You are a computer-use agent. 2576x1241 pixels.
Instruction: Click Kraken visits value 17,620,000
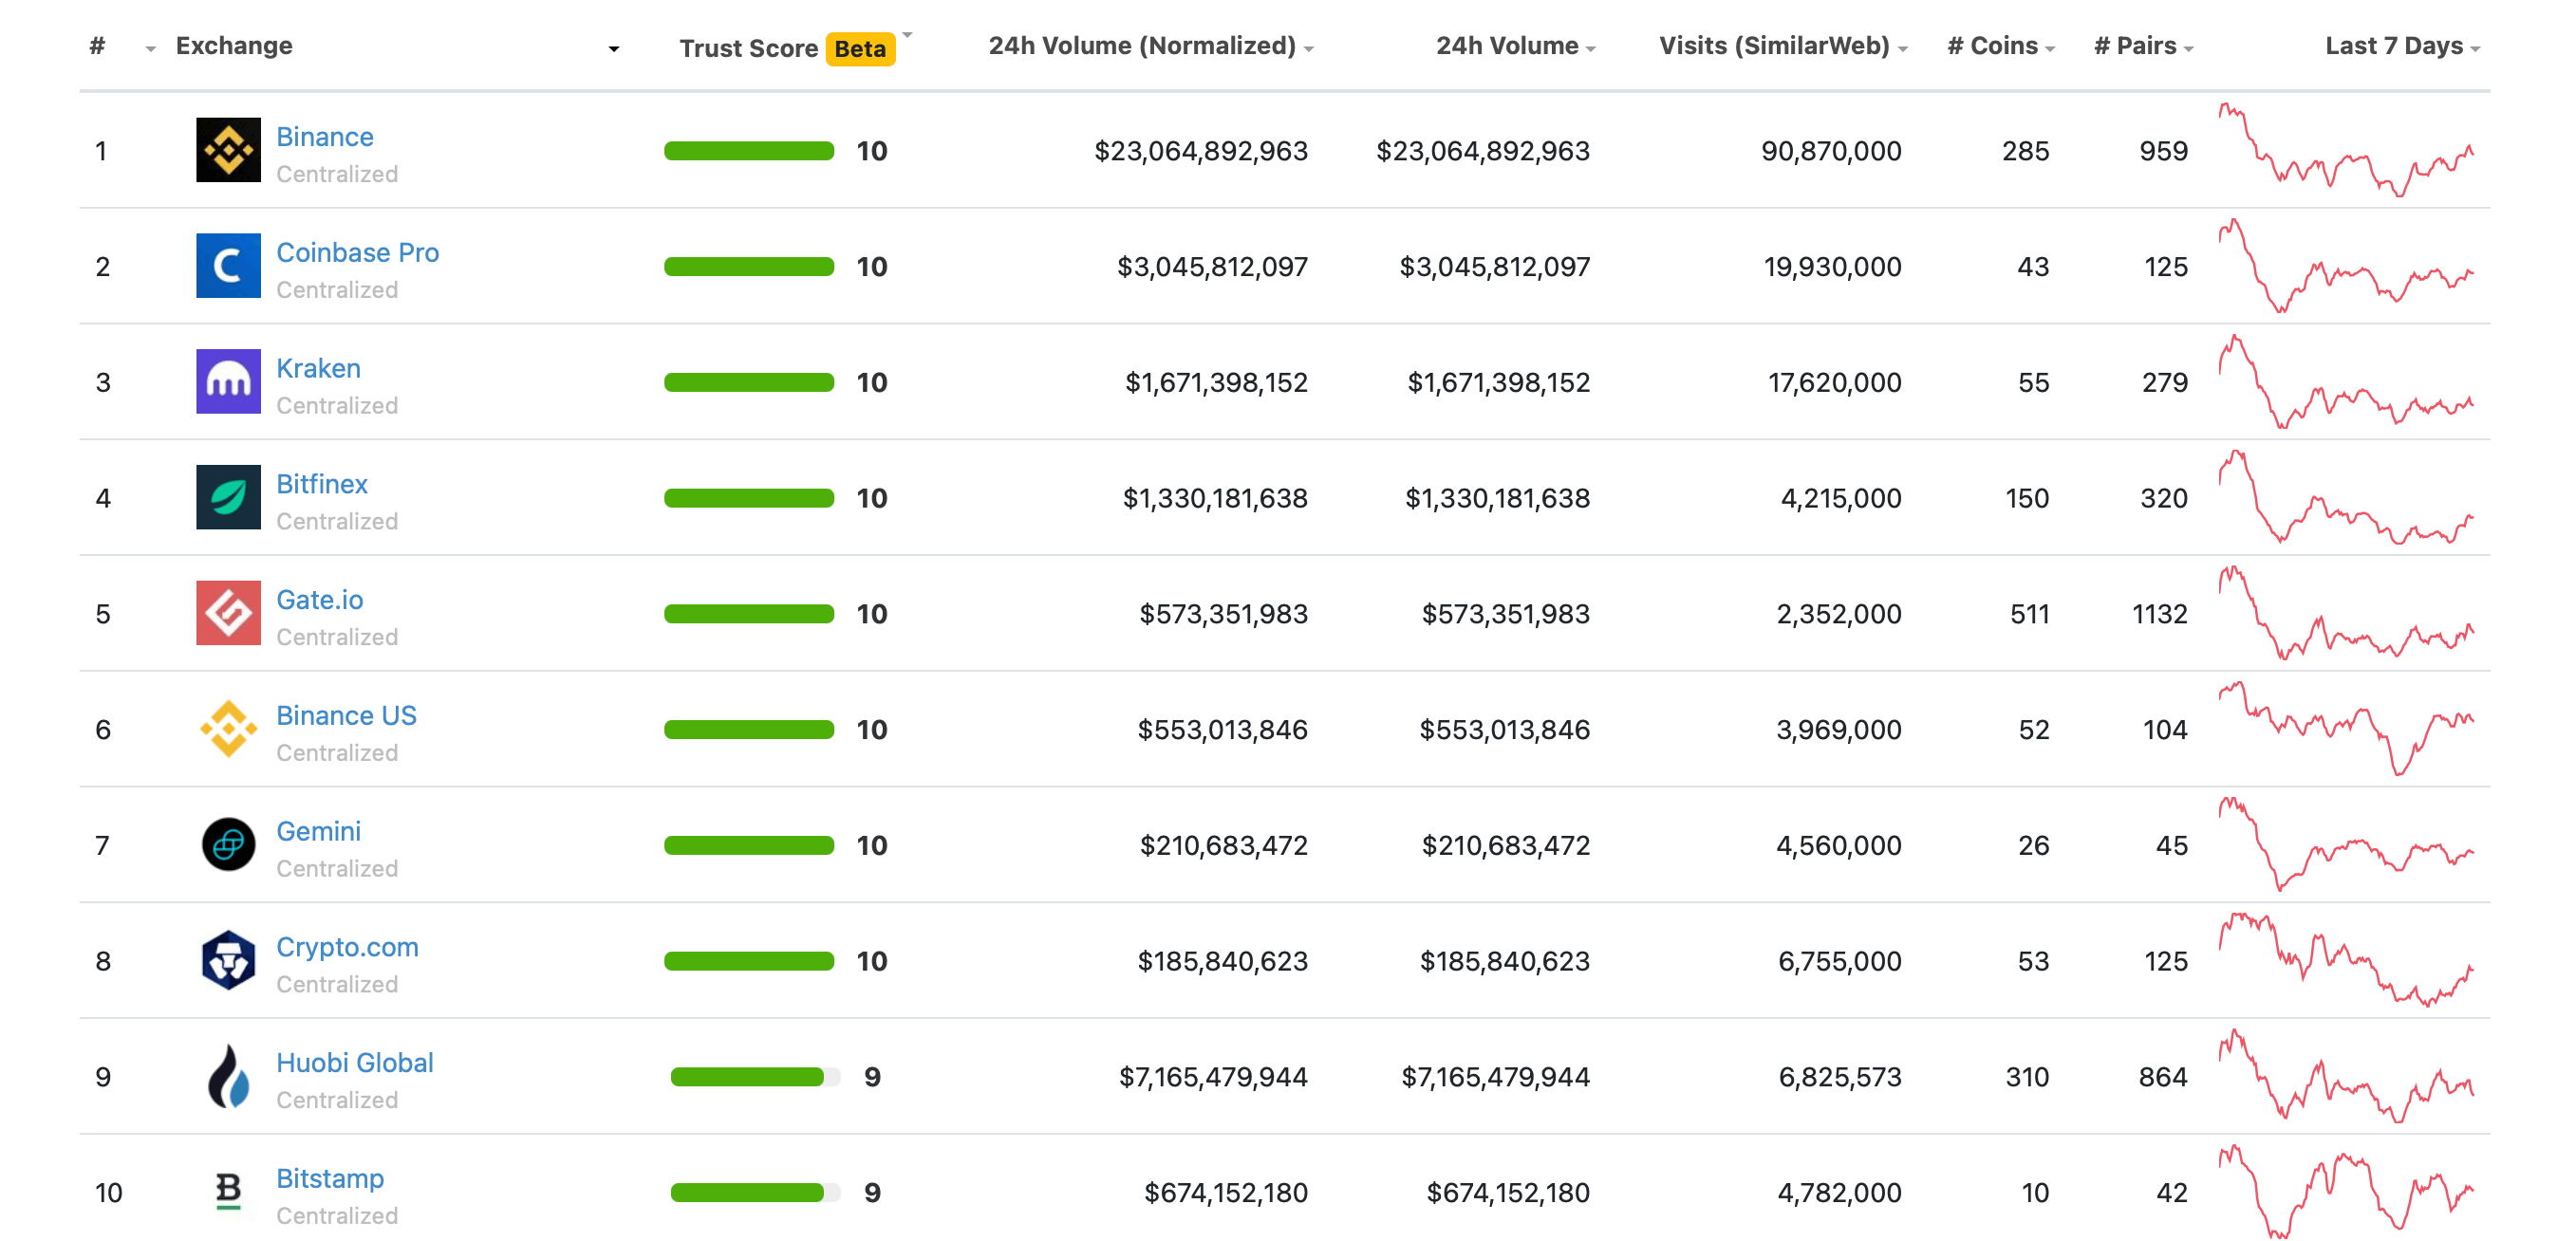[x=1834, y=382]
